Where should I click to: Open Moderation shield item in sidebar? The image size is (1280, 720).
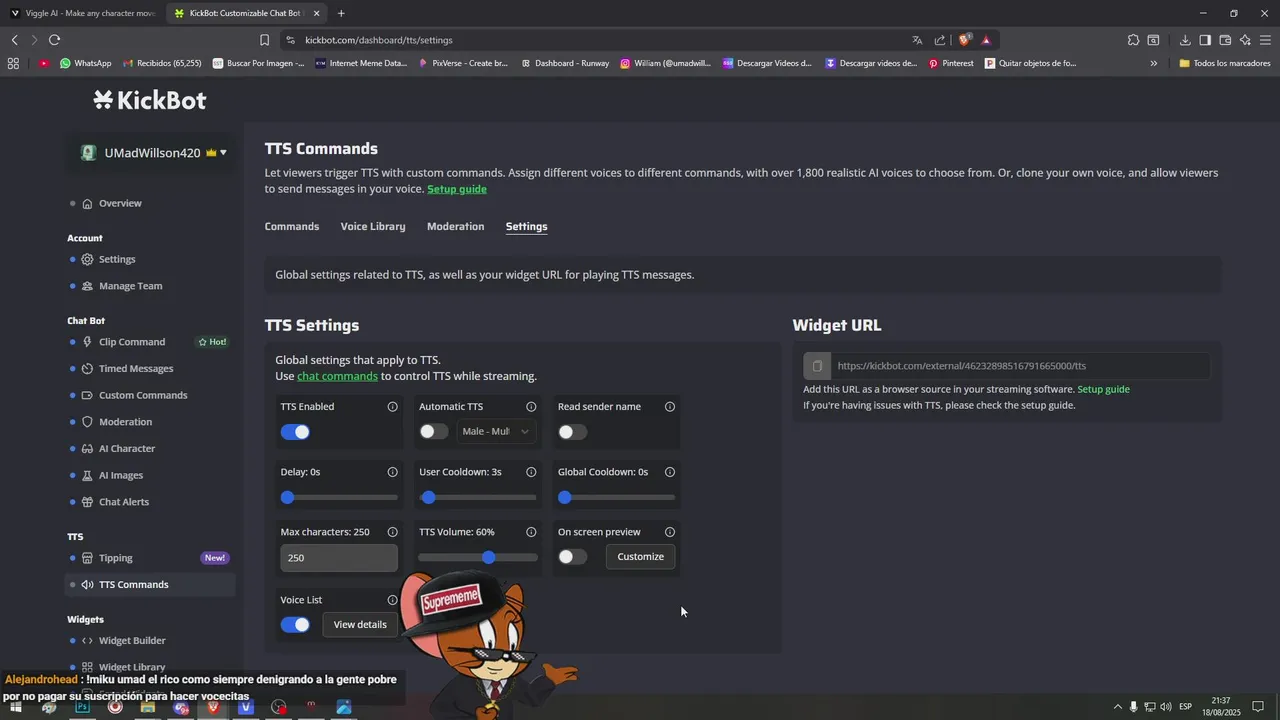125,422
